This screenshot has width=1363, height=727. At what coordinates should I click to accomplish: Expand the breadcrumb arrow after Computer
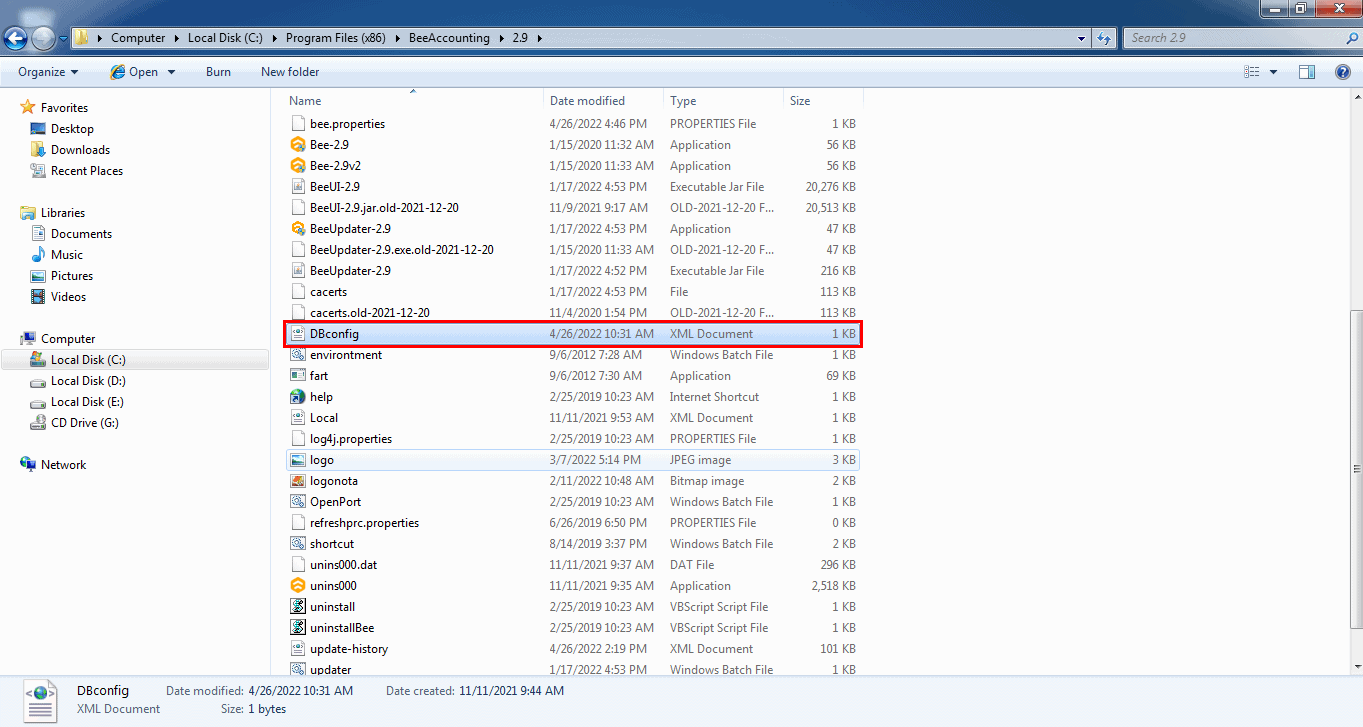click(176, 38)
